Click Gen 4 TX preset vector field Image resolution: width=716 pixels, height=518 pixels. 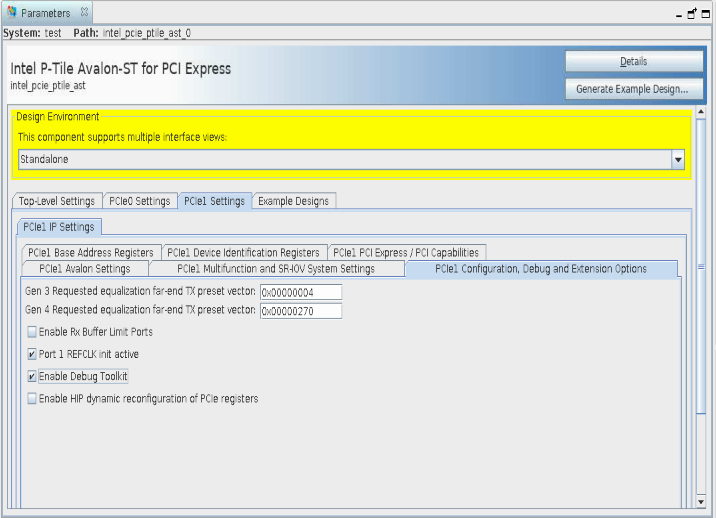click(x=301, y=311)
